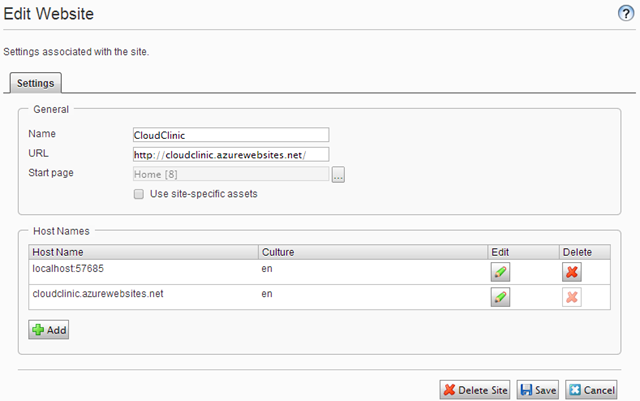Browse for start page with ellipsis button

pos(338,175)
